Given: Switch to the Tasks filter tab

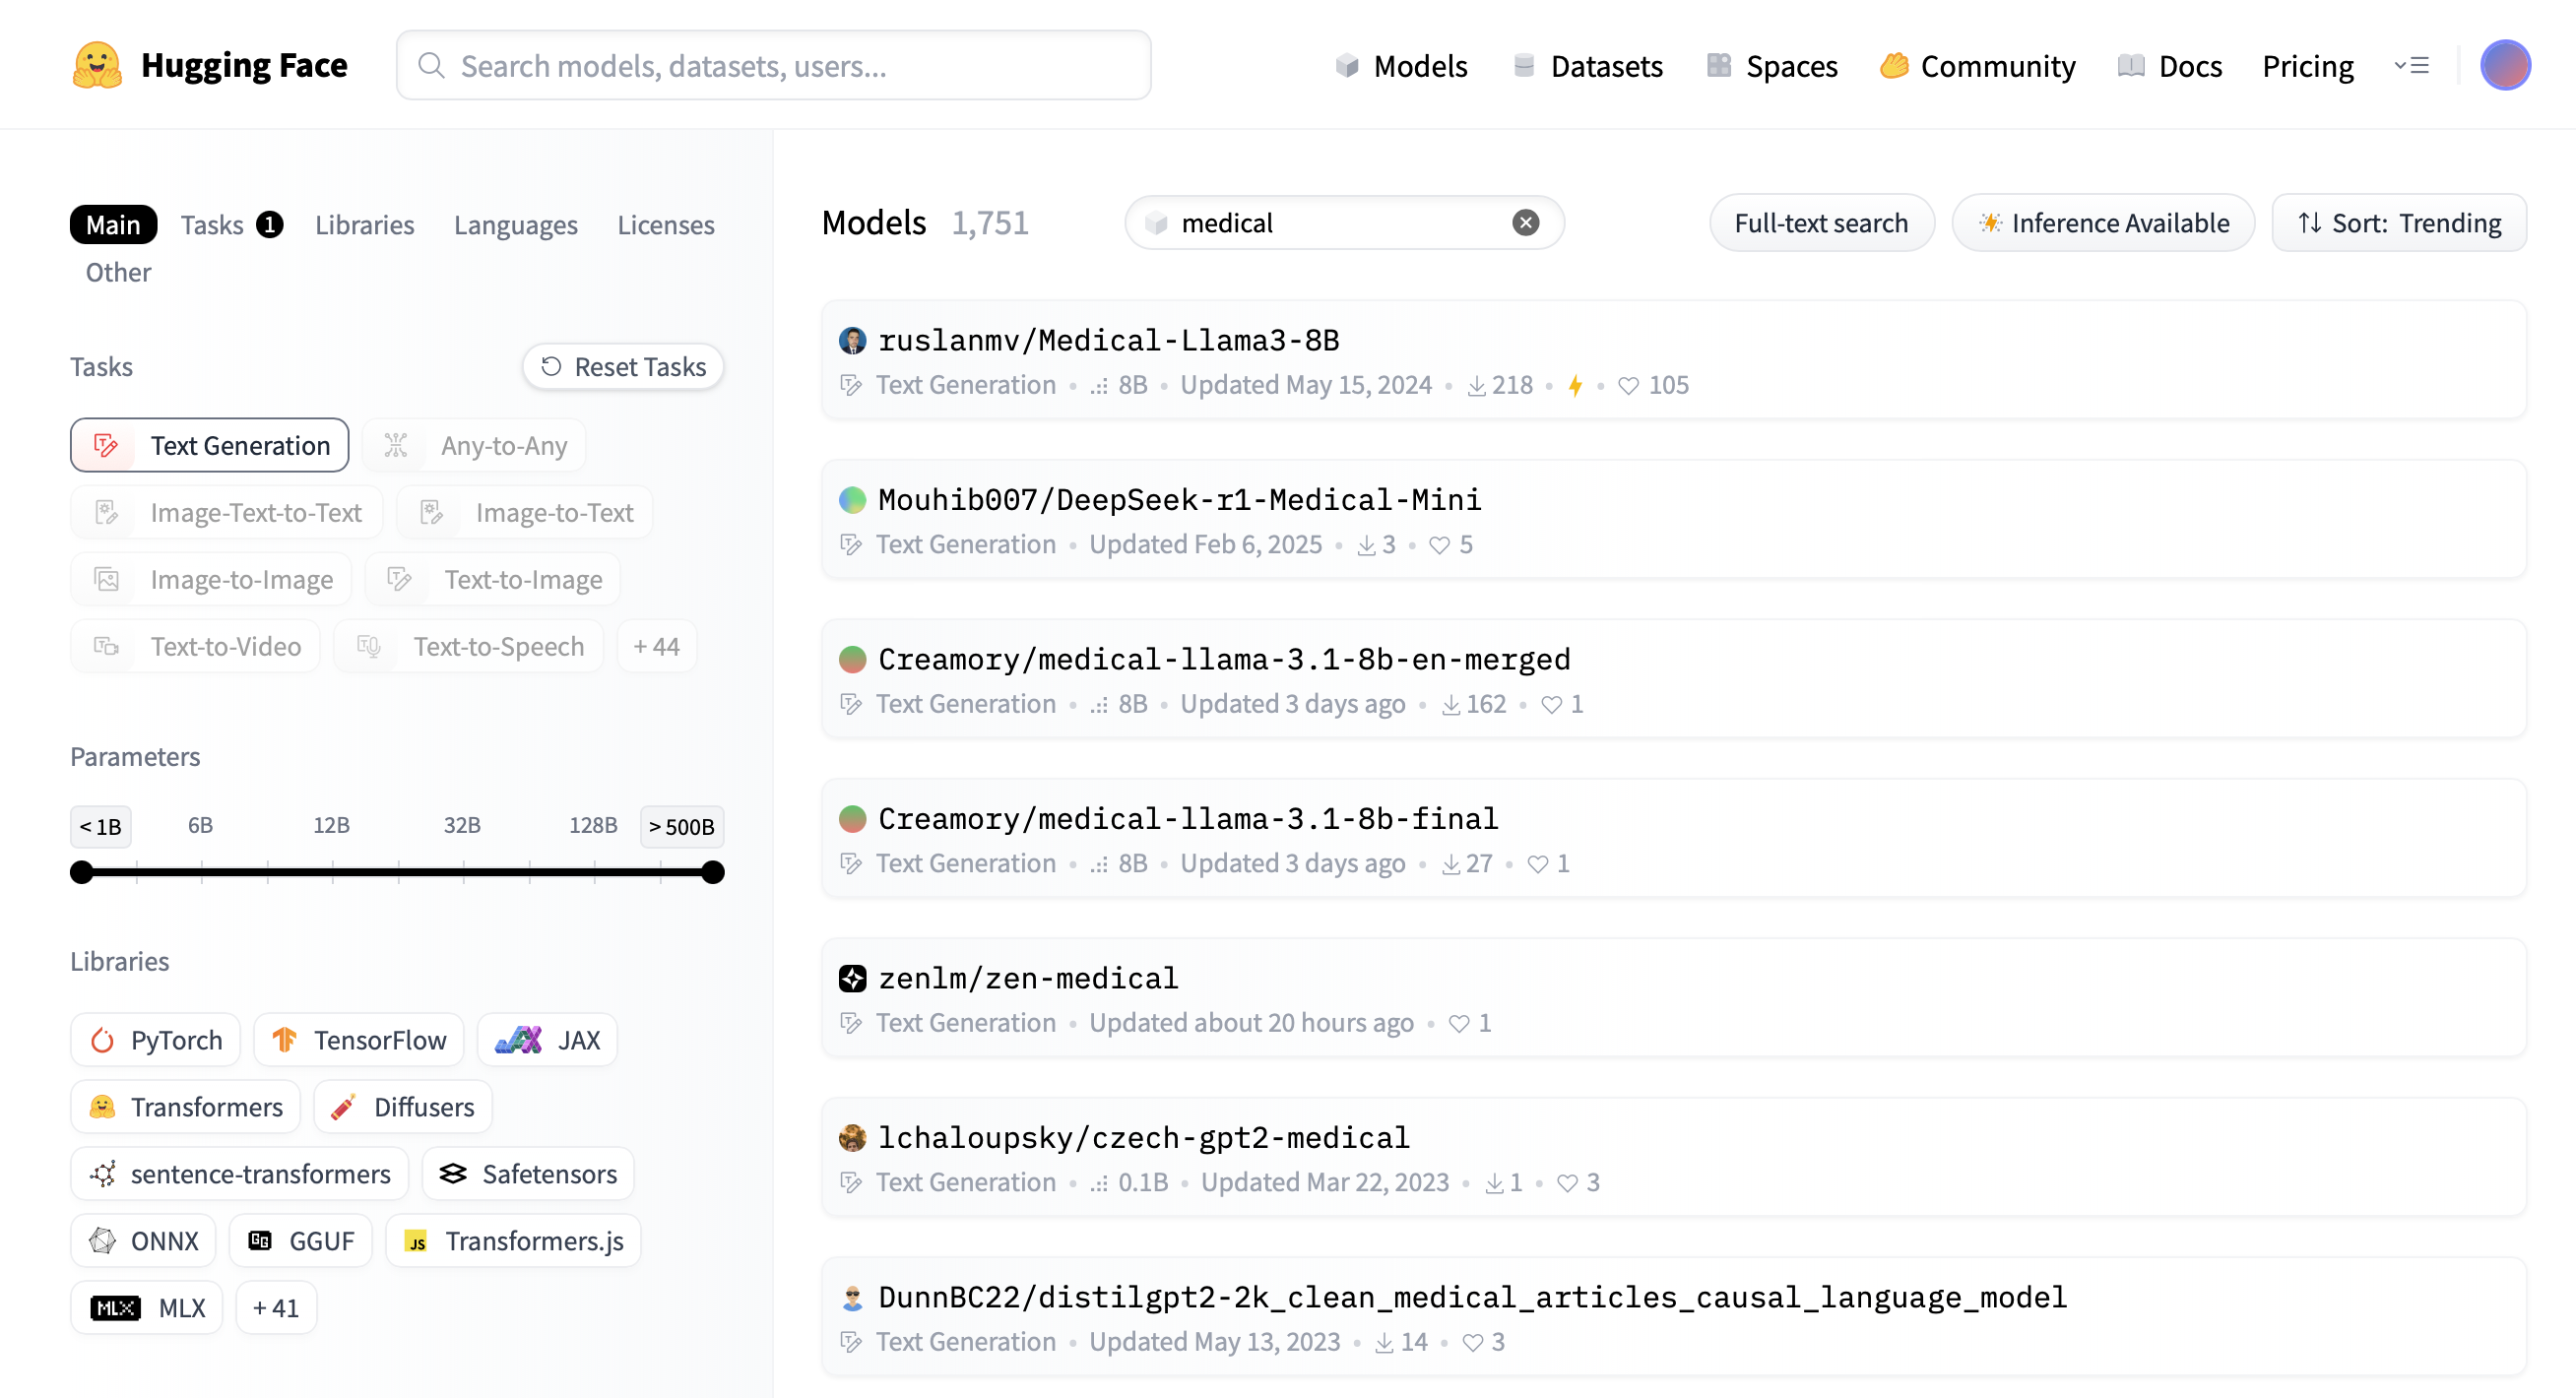Looking at the screenshot, I should (x=232, y=224).
